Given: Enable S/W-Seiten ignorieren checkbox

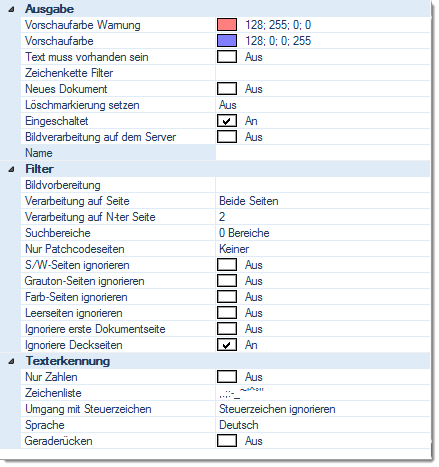Looking at the screenshot, I should pyautogui.click(x=227, y=265).
